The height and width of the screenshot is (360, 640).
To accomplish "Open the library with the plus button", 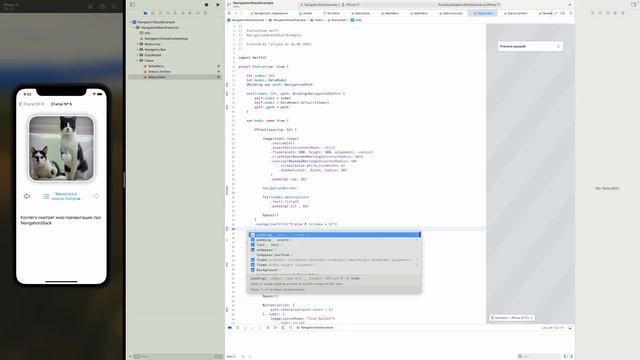I will [569, 4].
